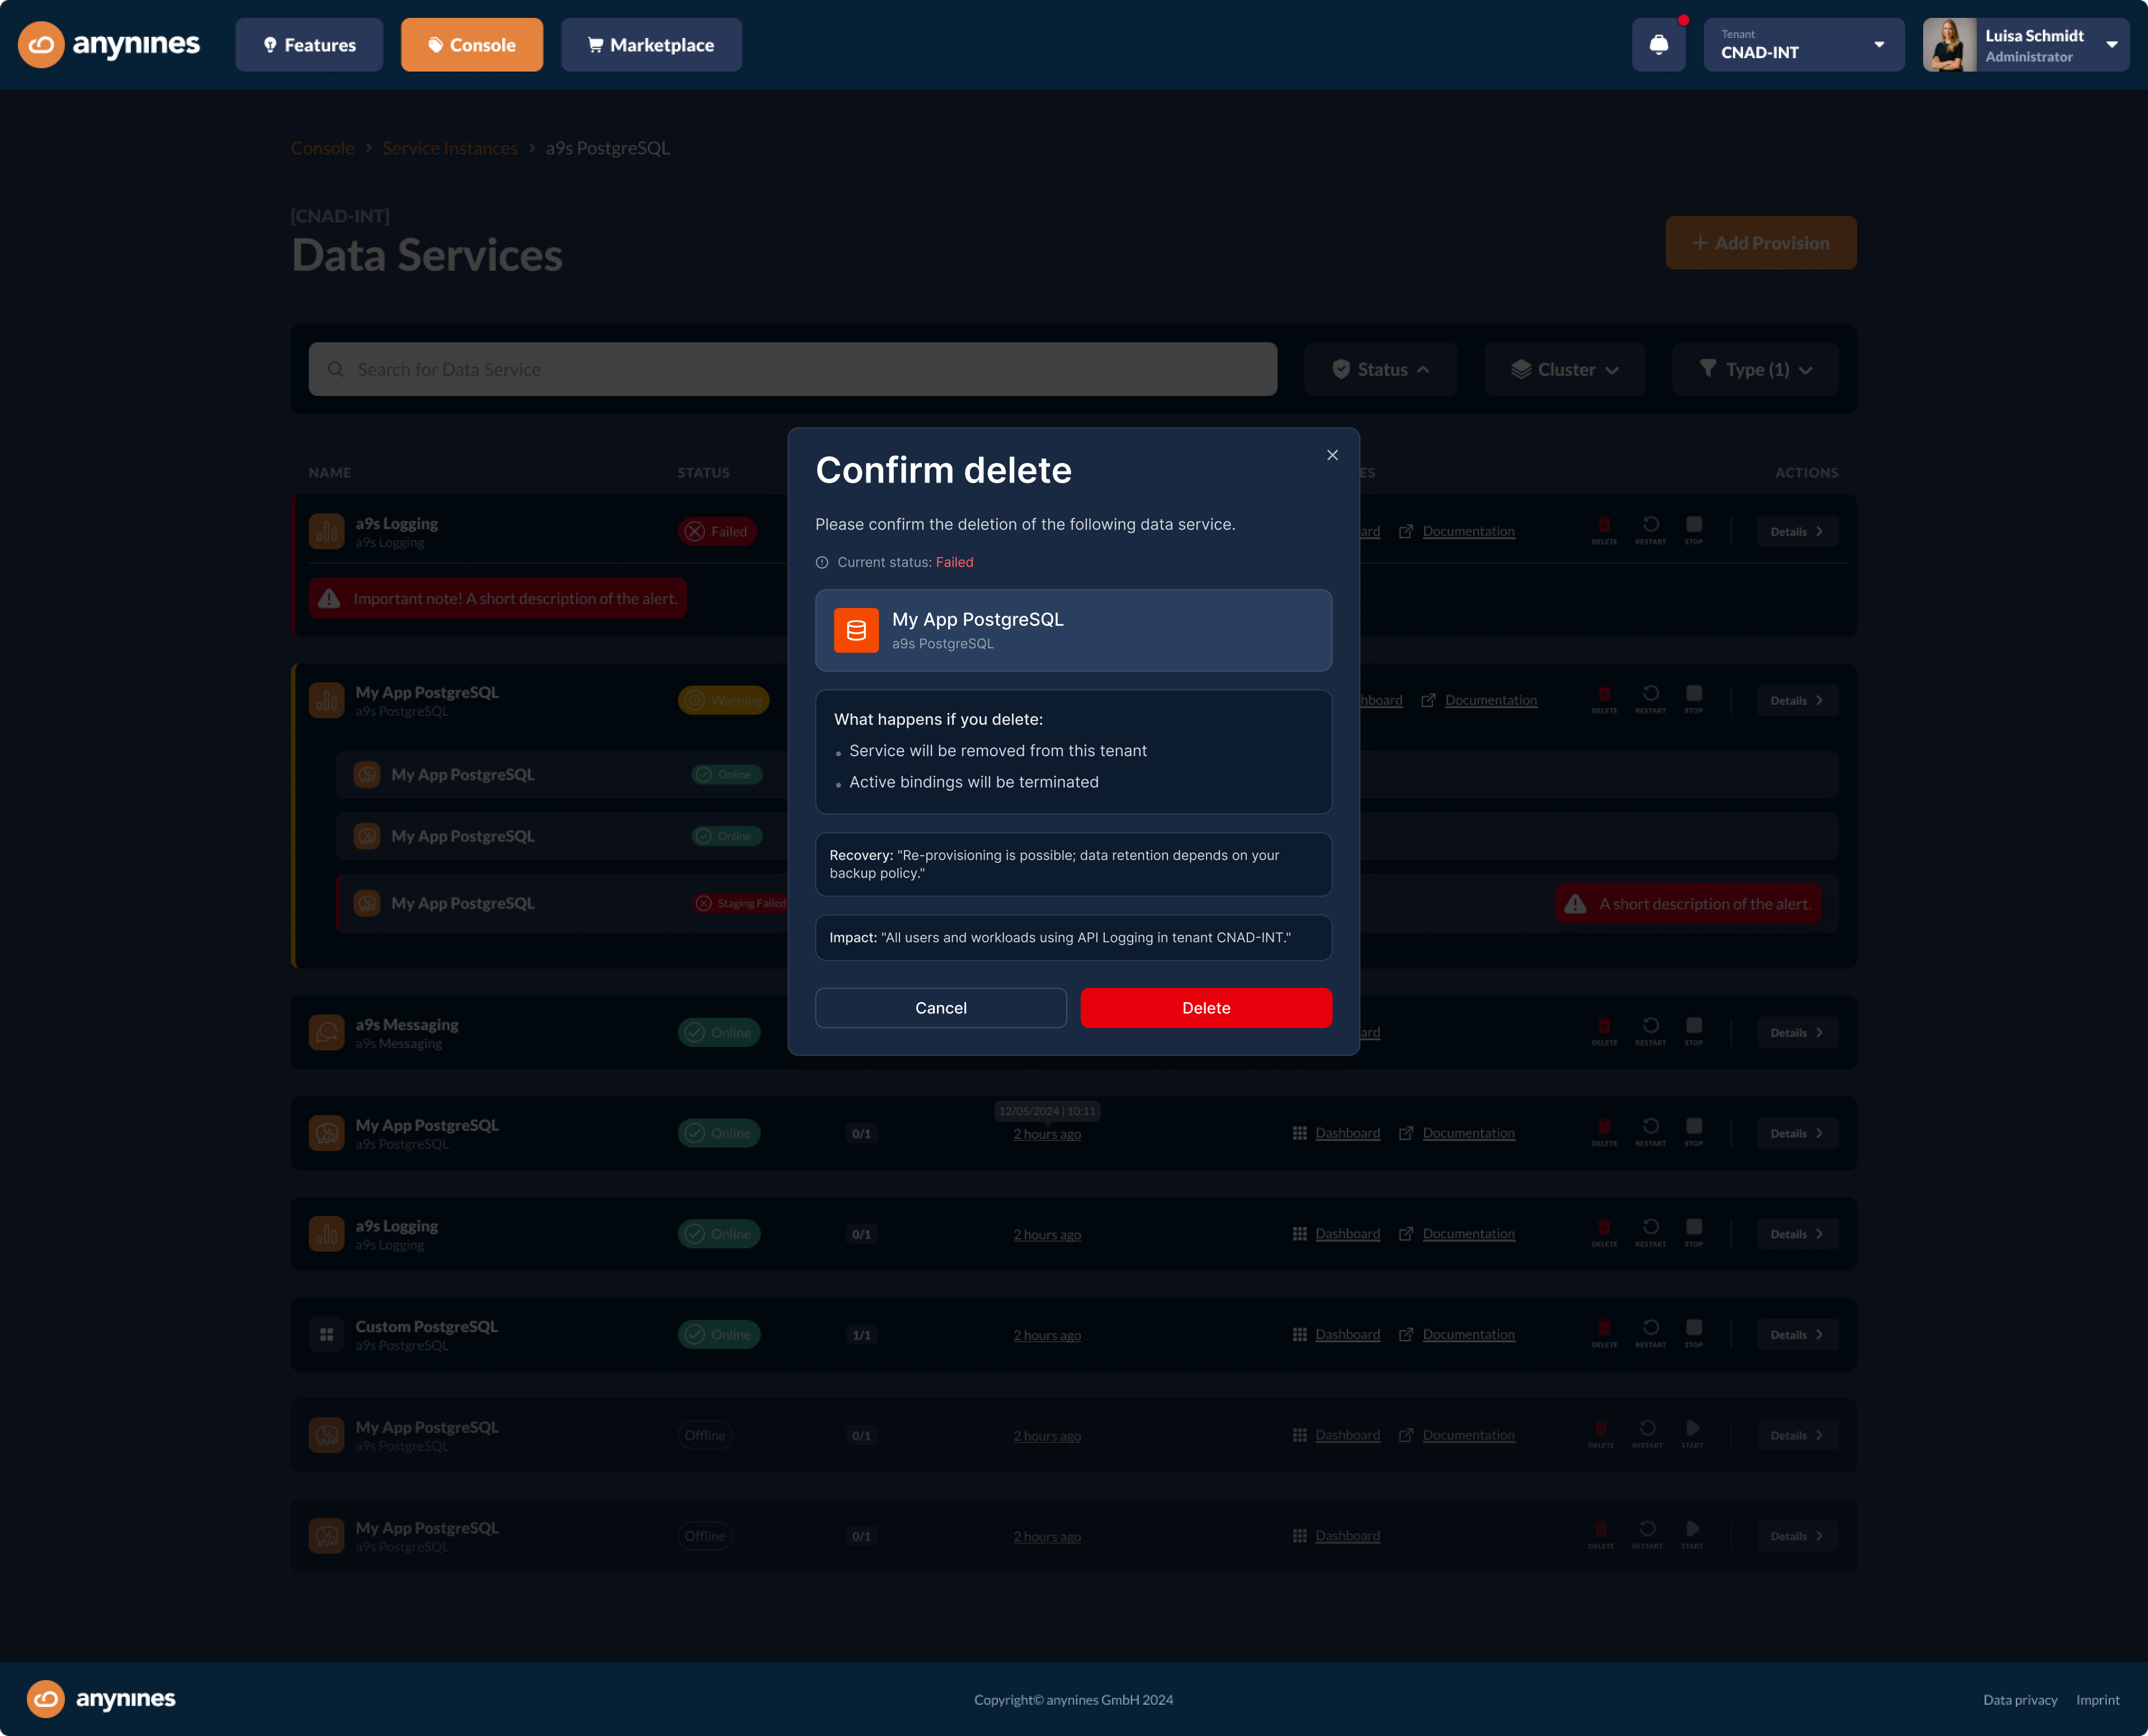Click the orange database icon in the dialog
Viewport: 2148px width, 1736px height.
click(x=856, y=630)
